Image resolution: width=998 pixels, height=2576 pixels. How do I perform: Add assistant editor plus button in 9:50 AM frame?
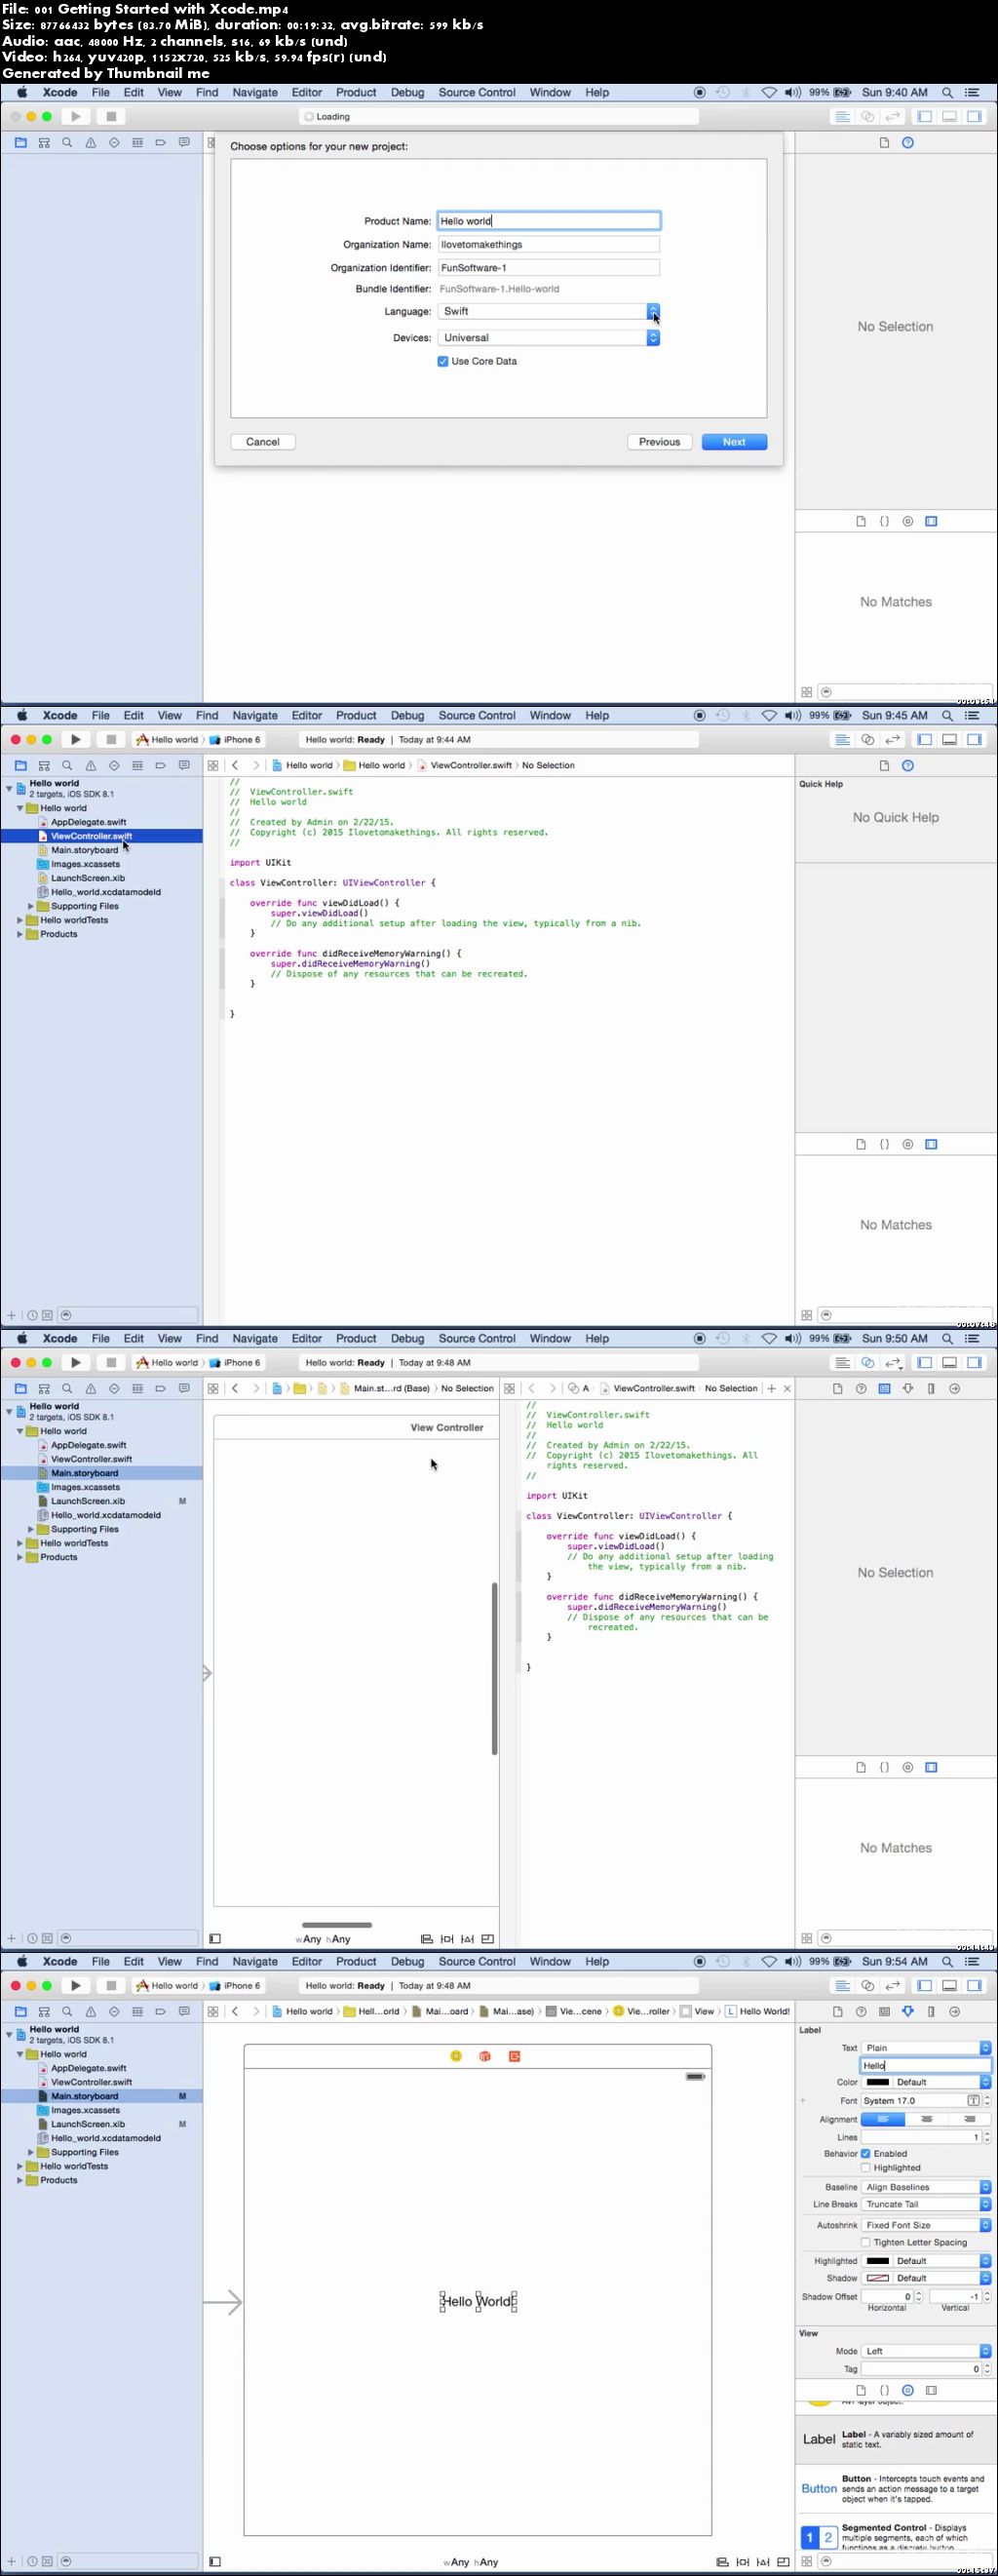[771, 1388]
